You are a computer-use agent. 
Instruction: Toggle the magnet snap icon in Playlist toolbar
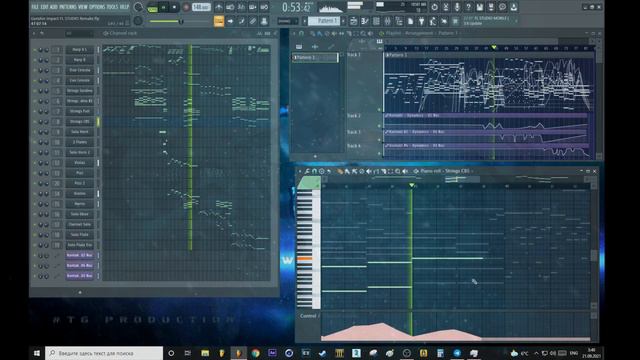301,33
